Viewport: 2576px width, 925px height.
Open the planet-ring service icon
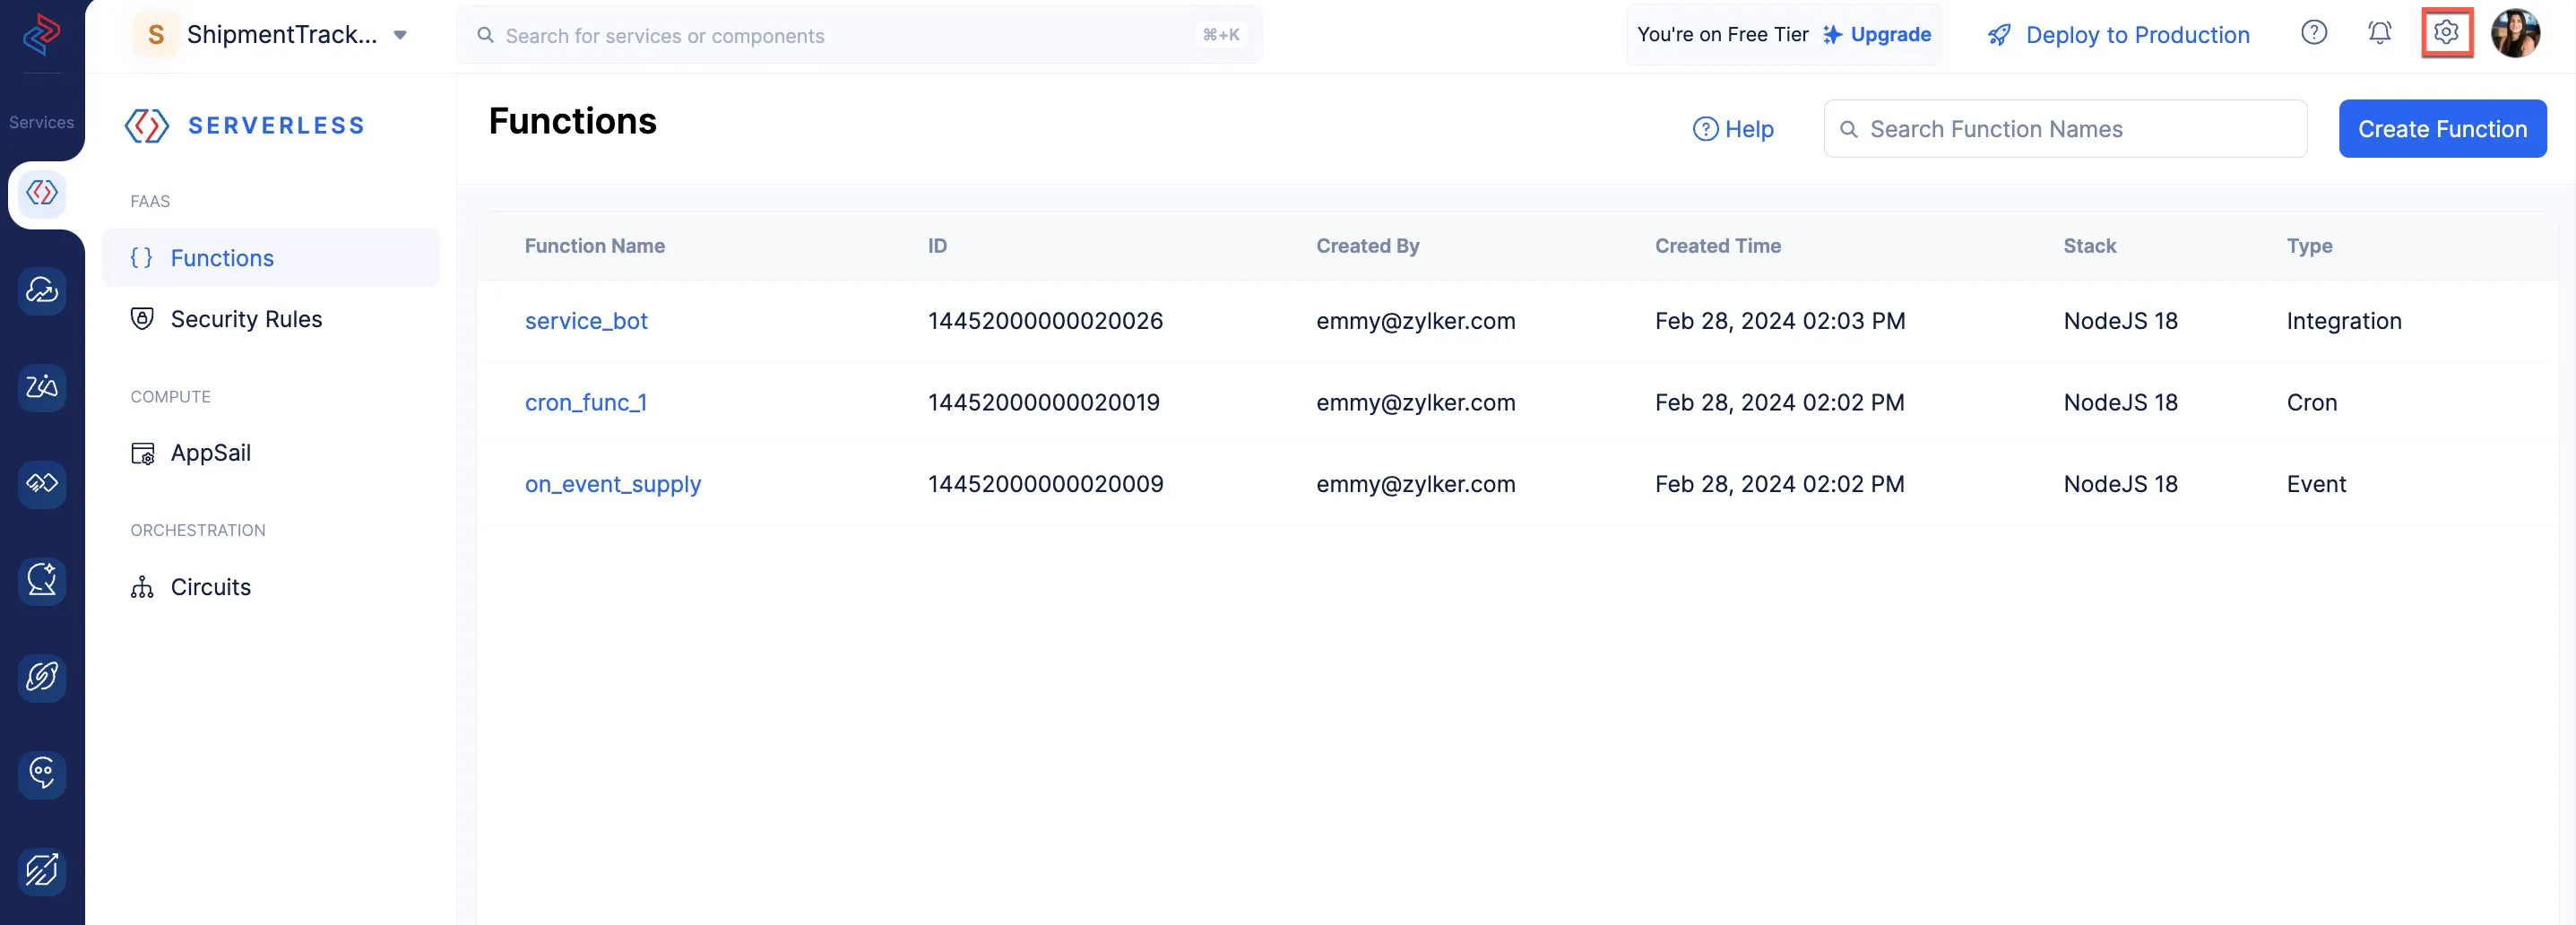coord(42,677)
